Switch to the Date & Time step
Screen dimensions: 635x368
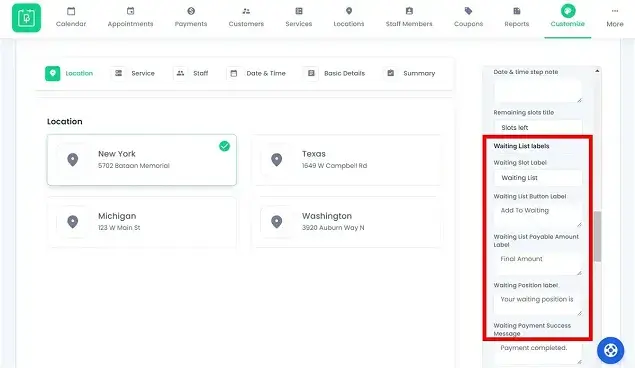click(256, 73)
